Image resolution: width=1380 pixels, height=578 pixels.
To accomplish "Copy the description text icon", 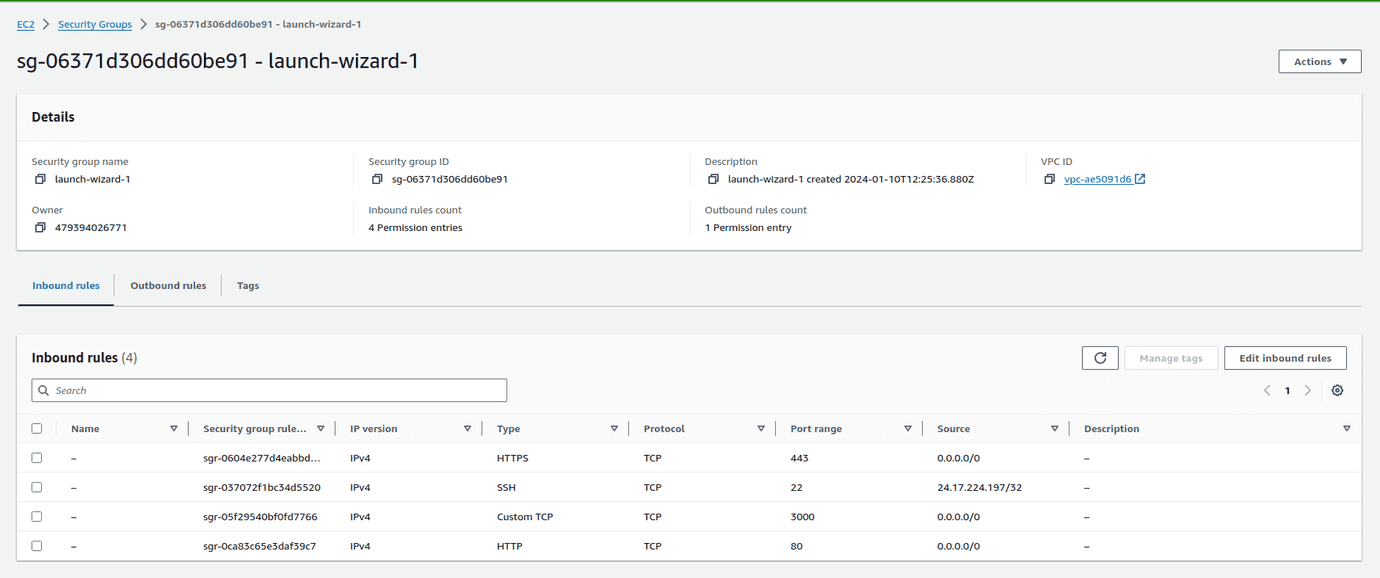I will click(x=713, y=179).
